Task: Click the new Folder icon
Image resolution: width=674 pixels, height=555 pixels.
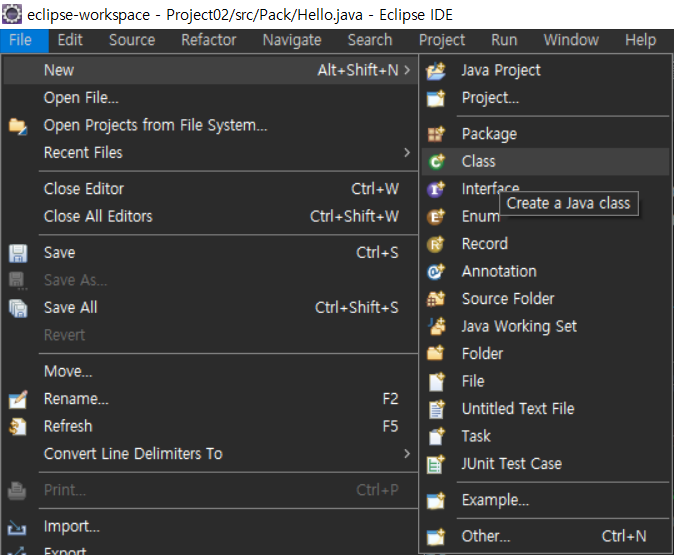Action: click(x=436, y=353)
